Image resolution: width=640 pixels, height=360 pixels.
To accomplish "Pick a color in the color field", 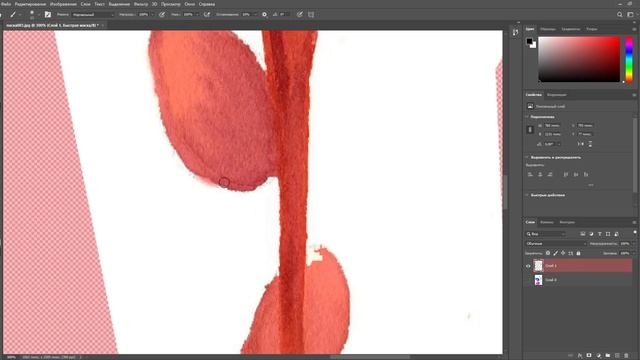I will pos(579,59).
